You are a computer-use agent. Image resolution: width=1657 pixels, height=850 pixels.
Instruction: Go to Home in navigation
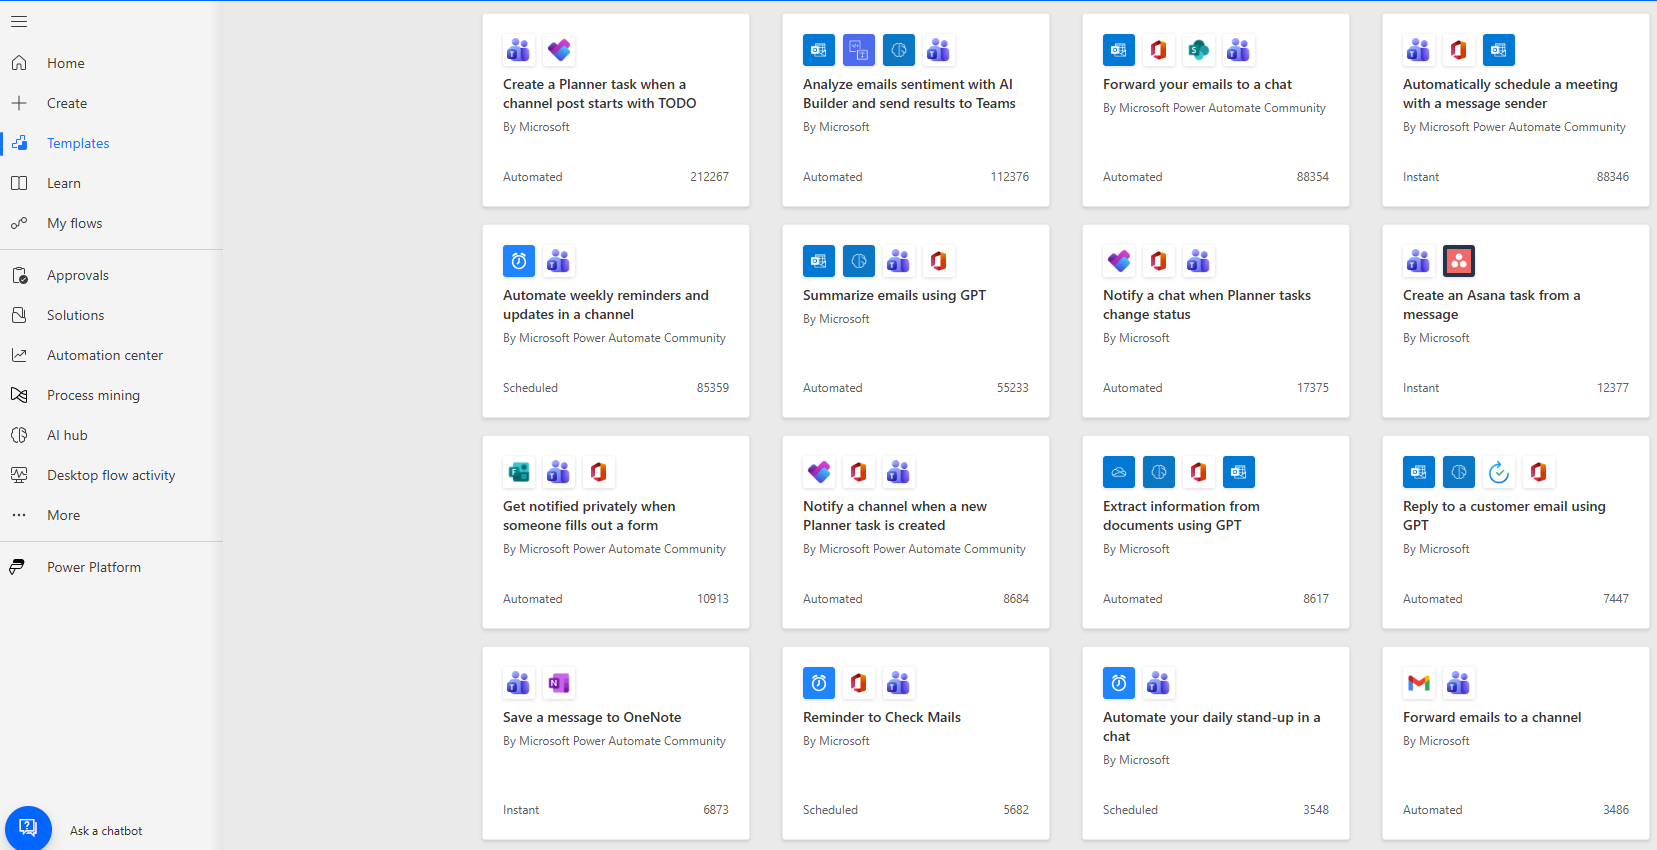point(65,63)
